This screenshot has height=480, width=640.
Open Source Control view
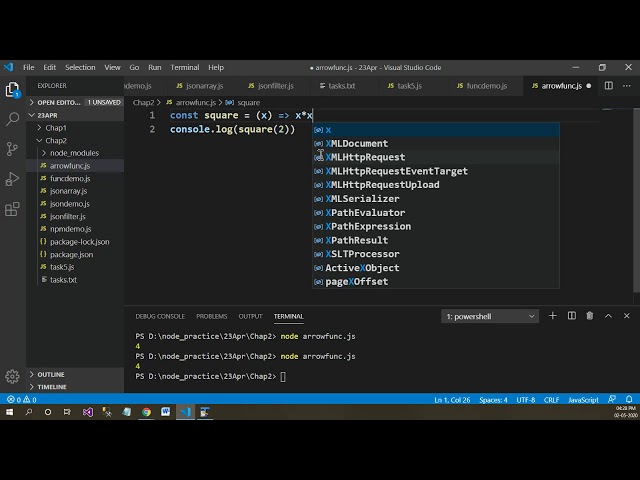coord(13,149)
